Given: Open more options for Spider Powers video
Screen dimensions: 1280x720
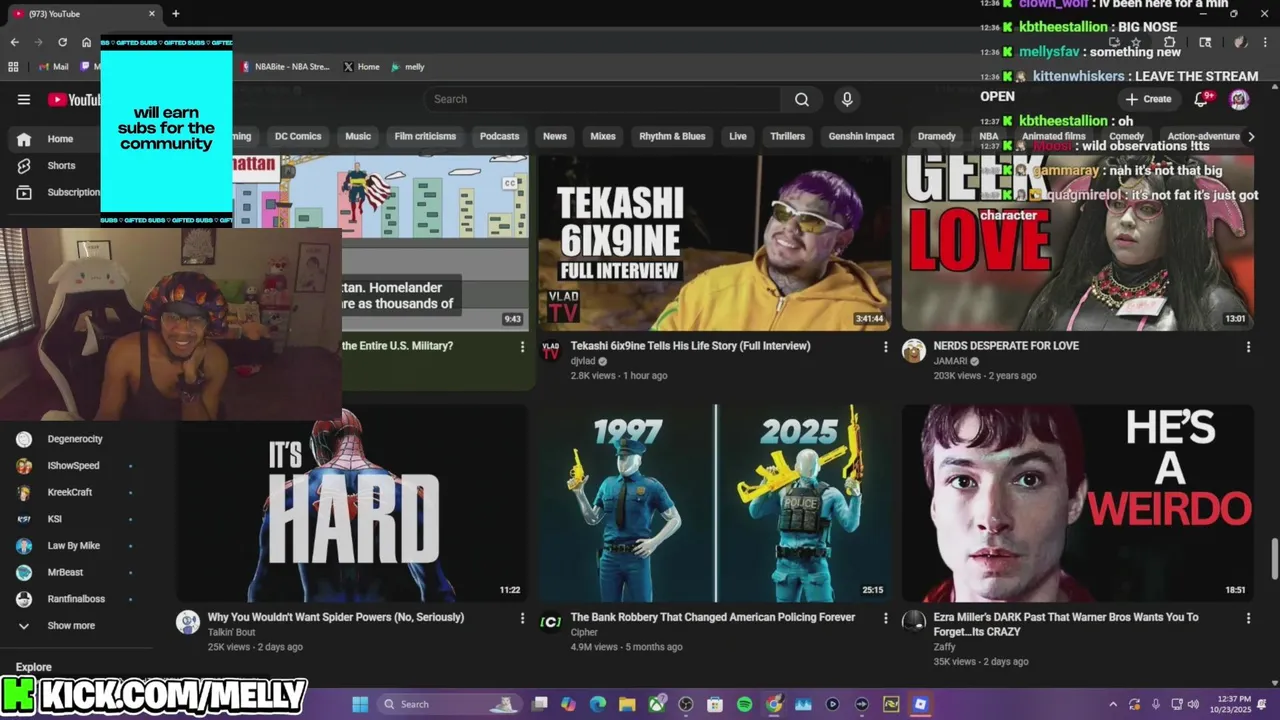Looking at the screenshot, I should (x=522, y=618).
